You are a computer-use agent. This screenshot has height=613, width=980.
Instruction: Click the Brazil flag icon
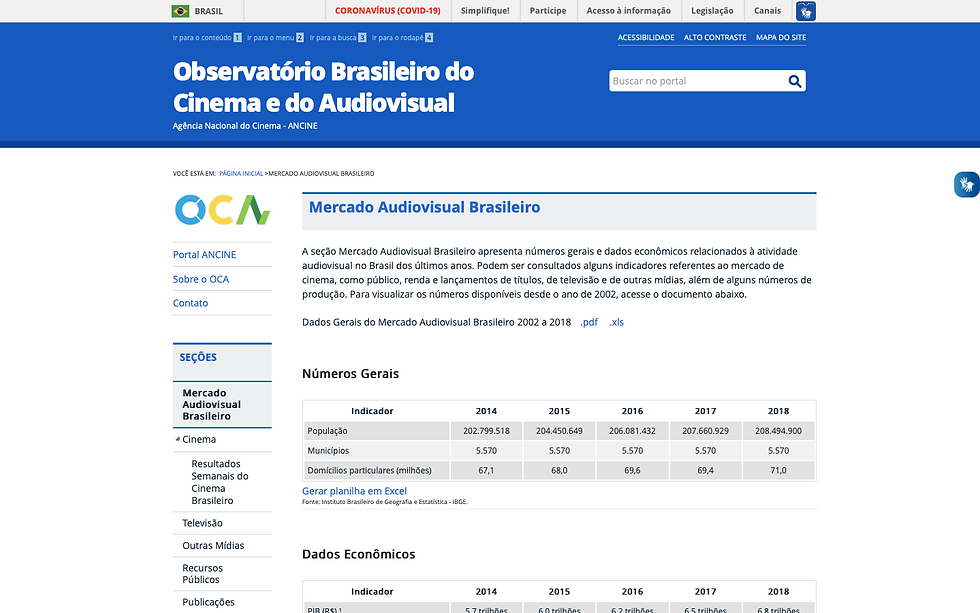point(180,11)
